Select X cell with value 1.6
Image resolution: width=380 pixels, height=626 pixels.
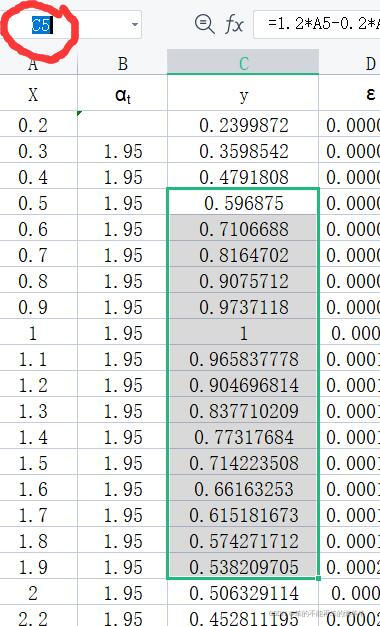[39, 489]
